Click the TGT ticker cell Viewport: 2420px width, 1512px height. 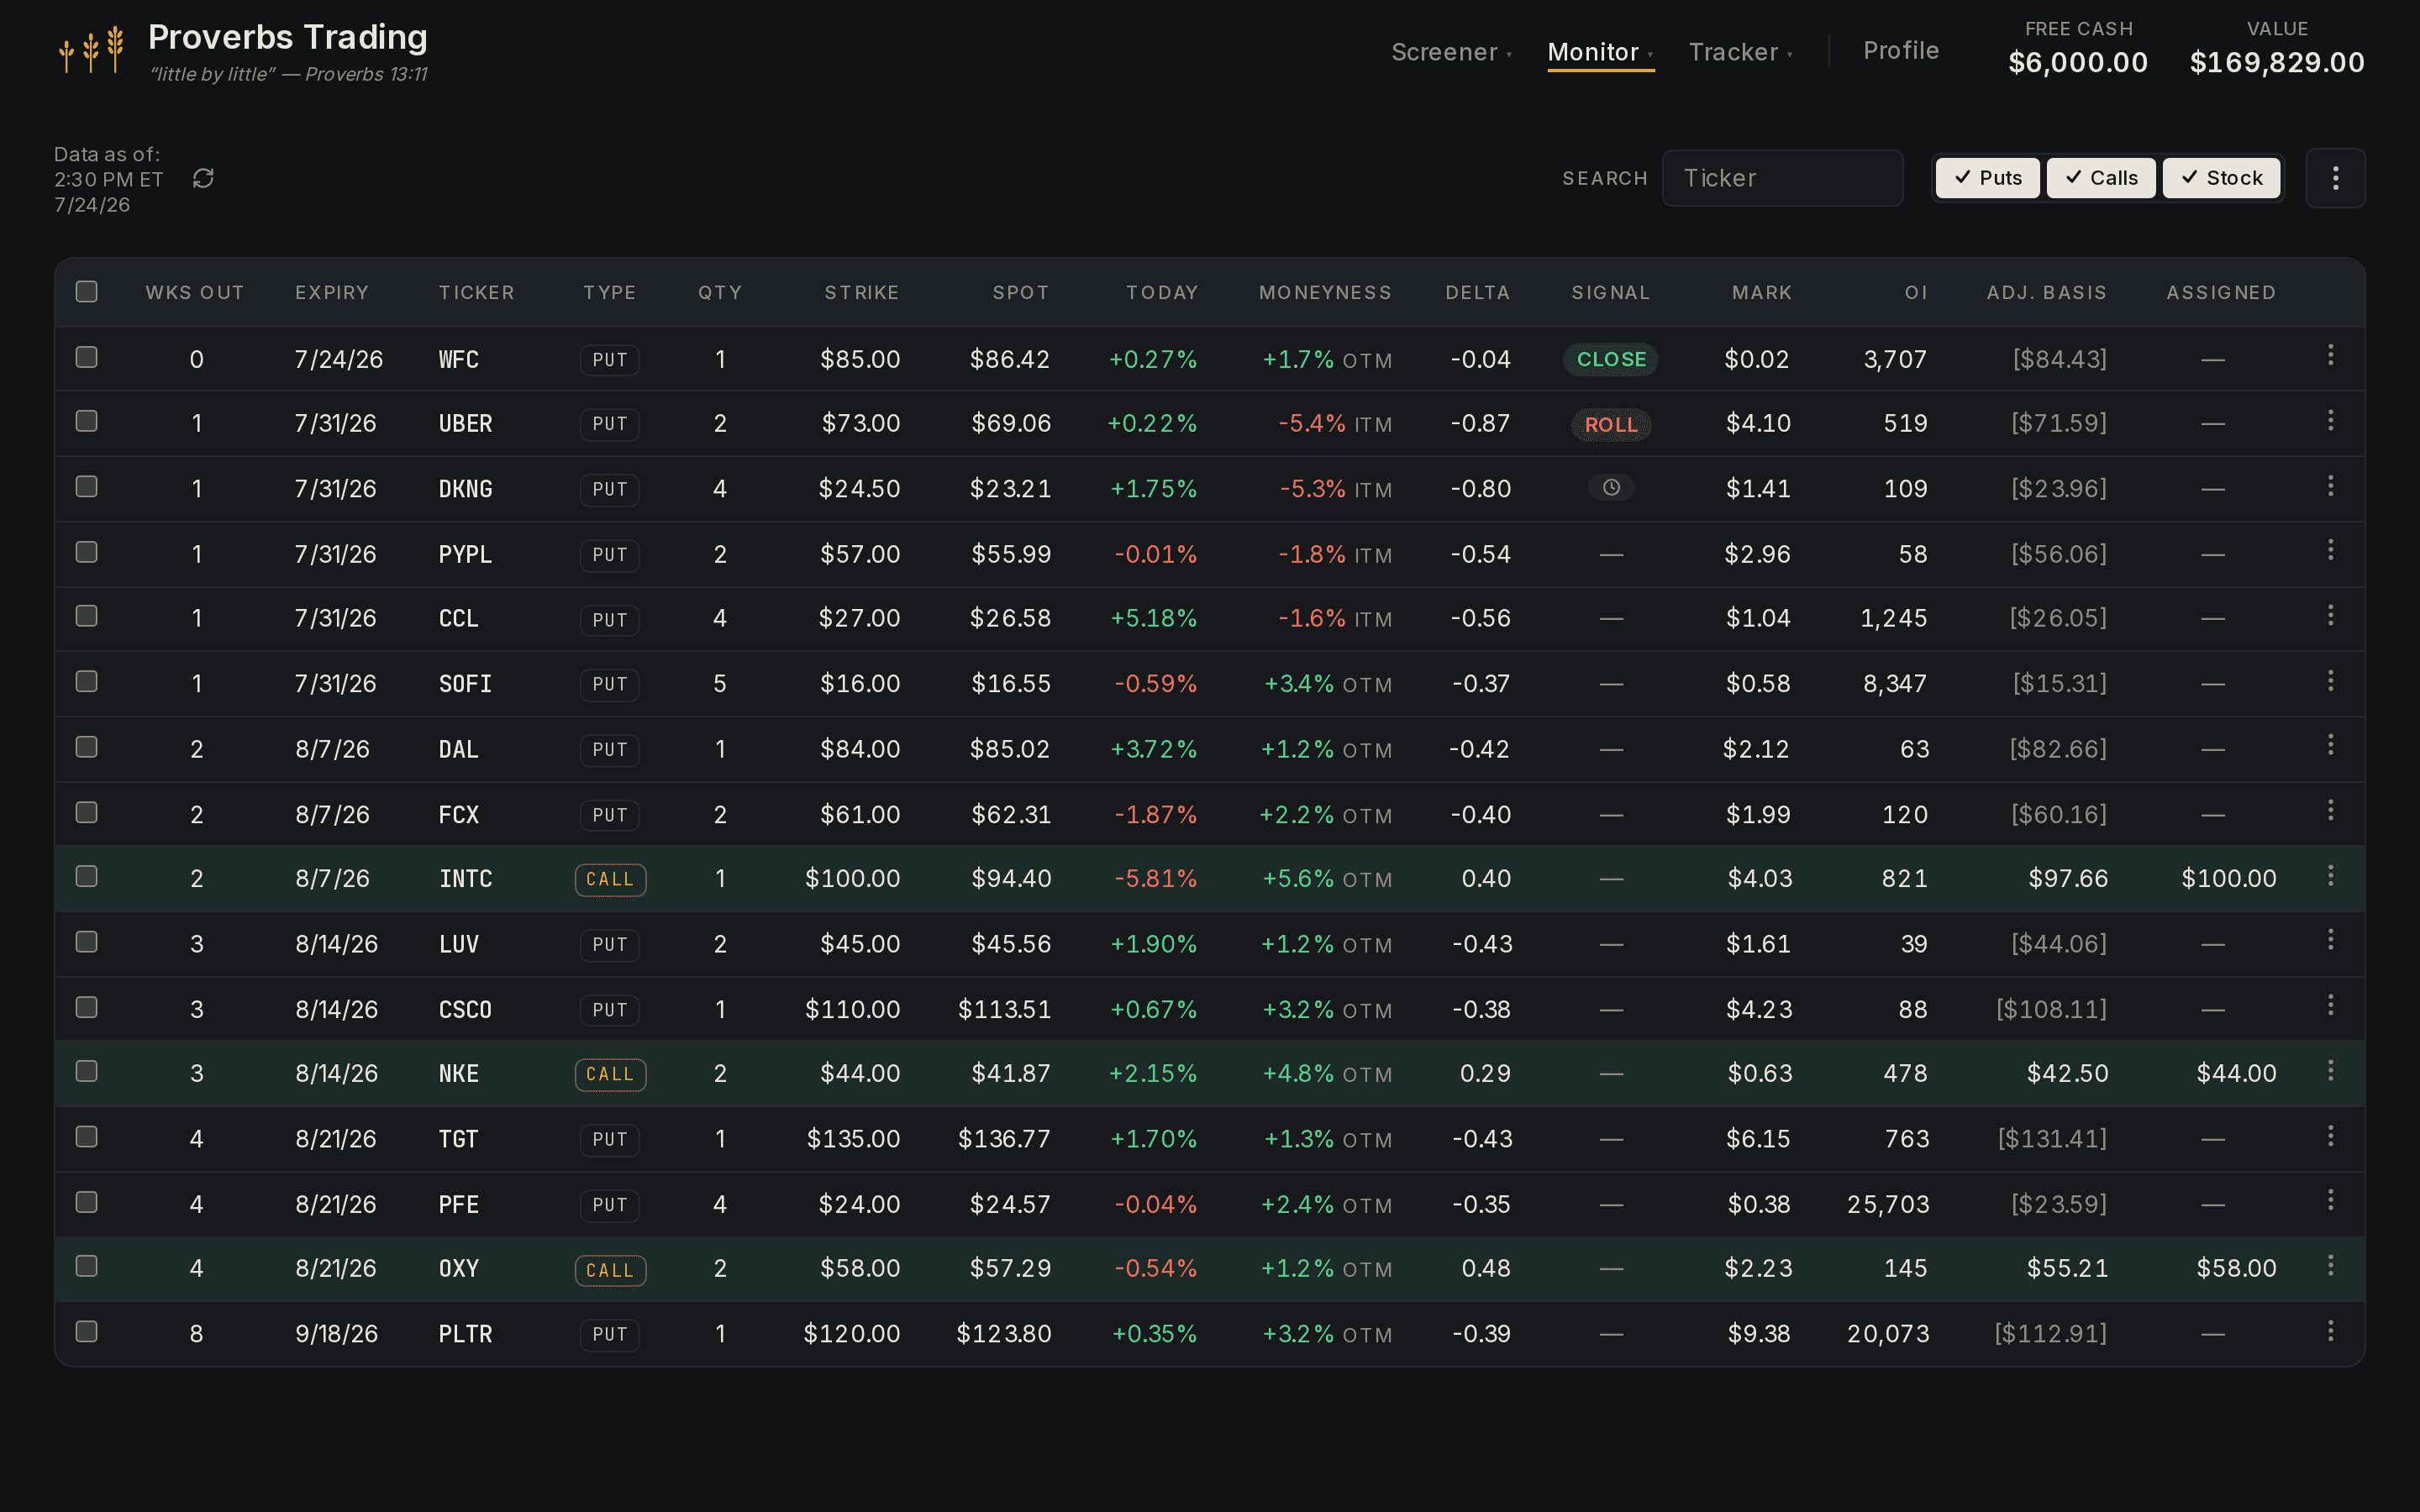point(458,1138)
